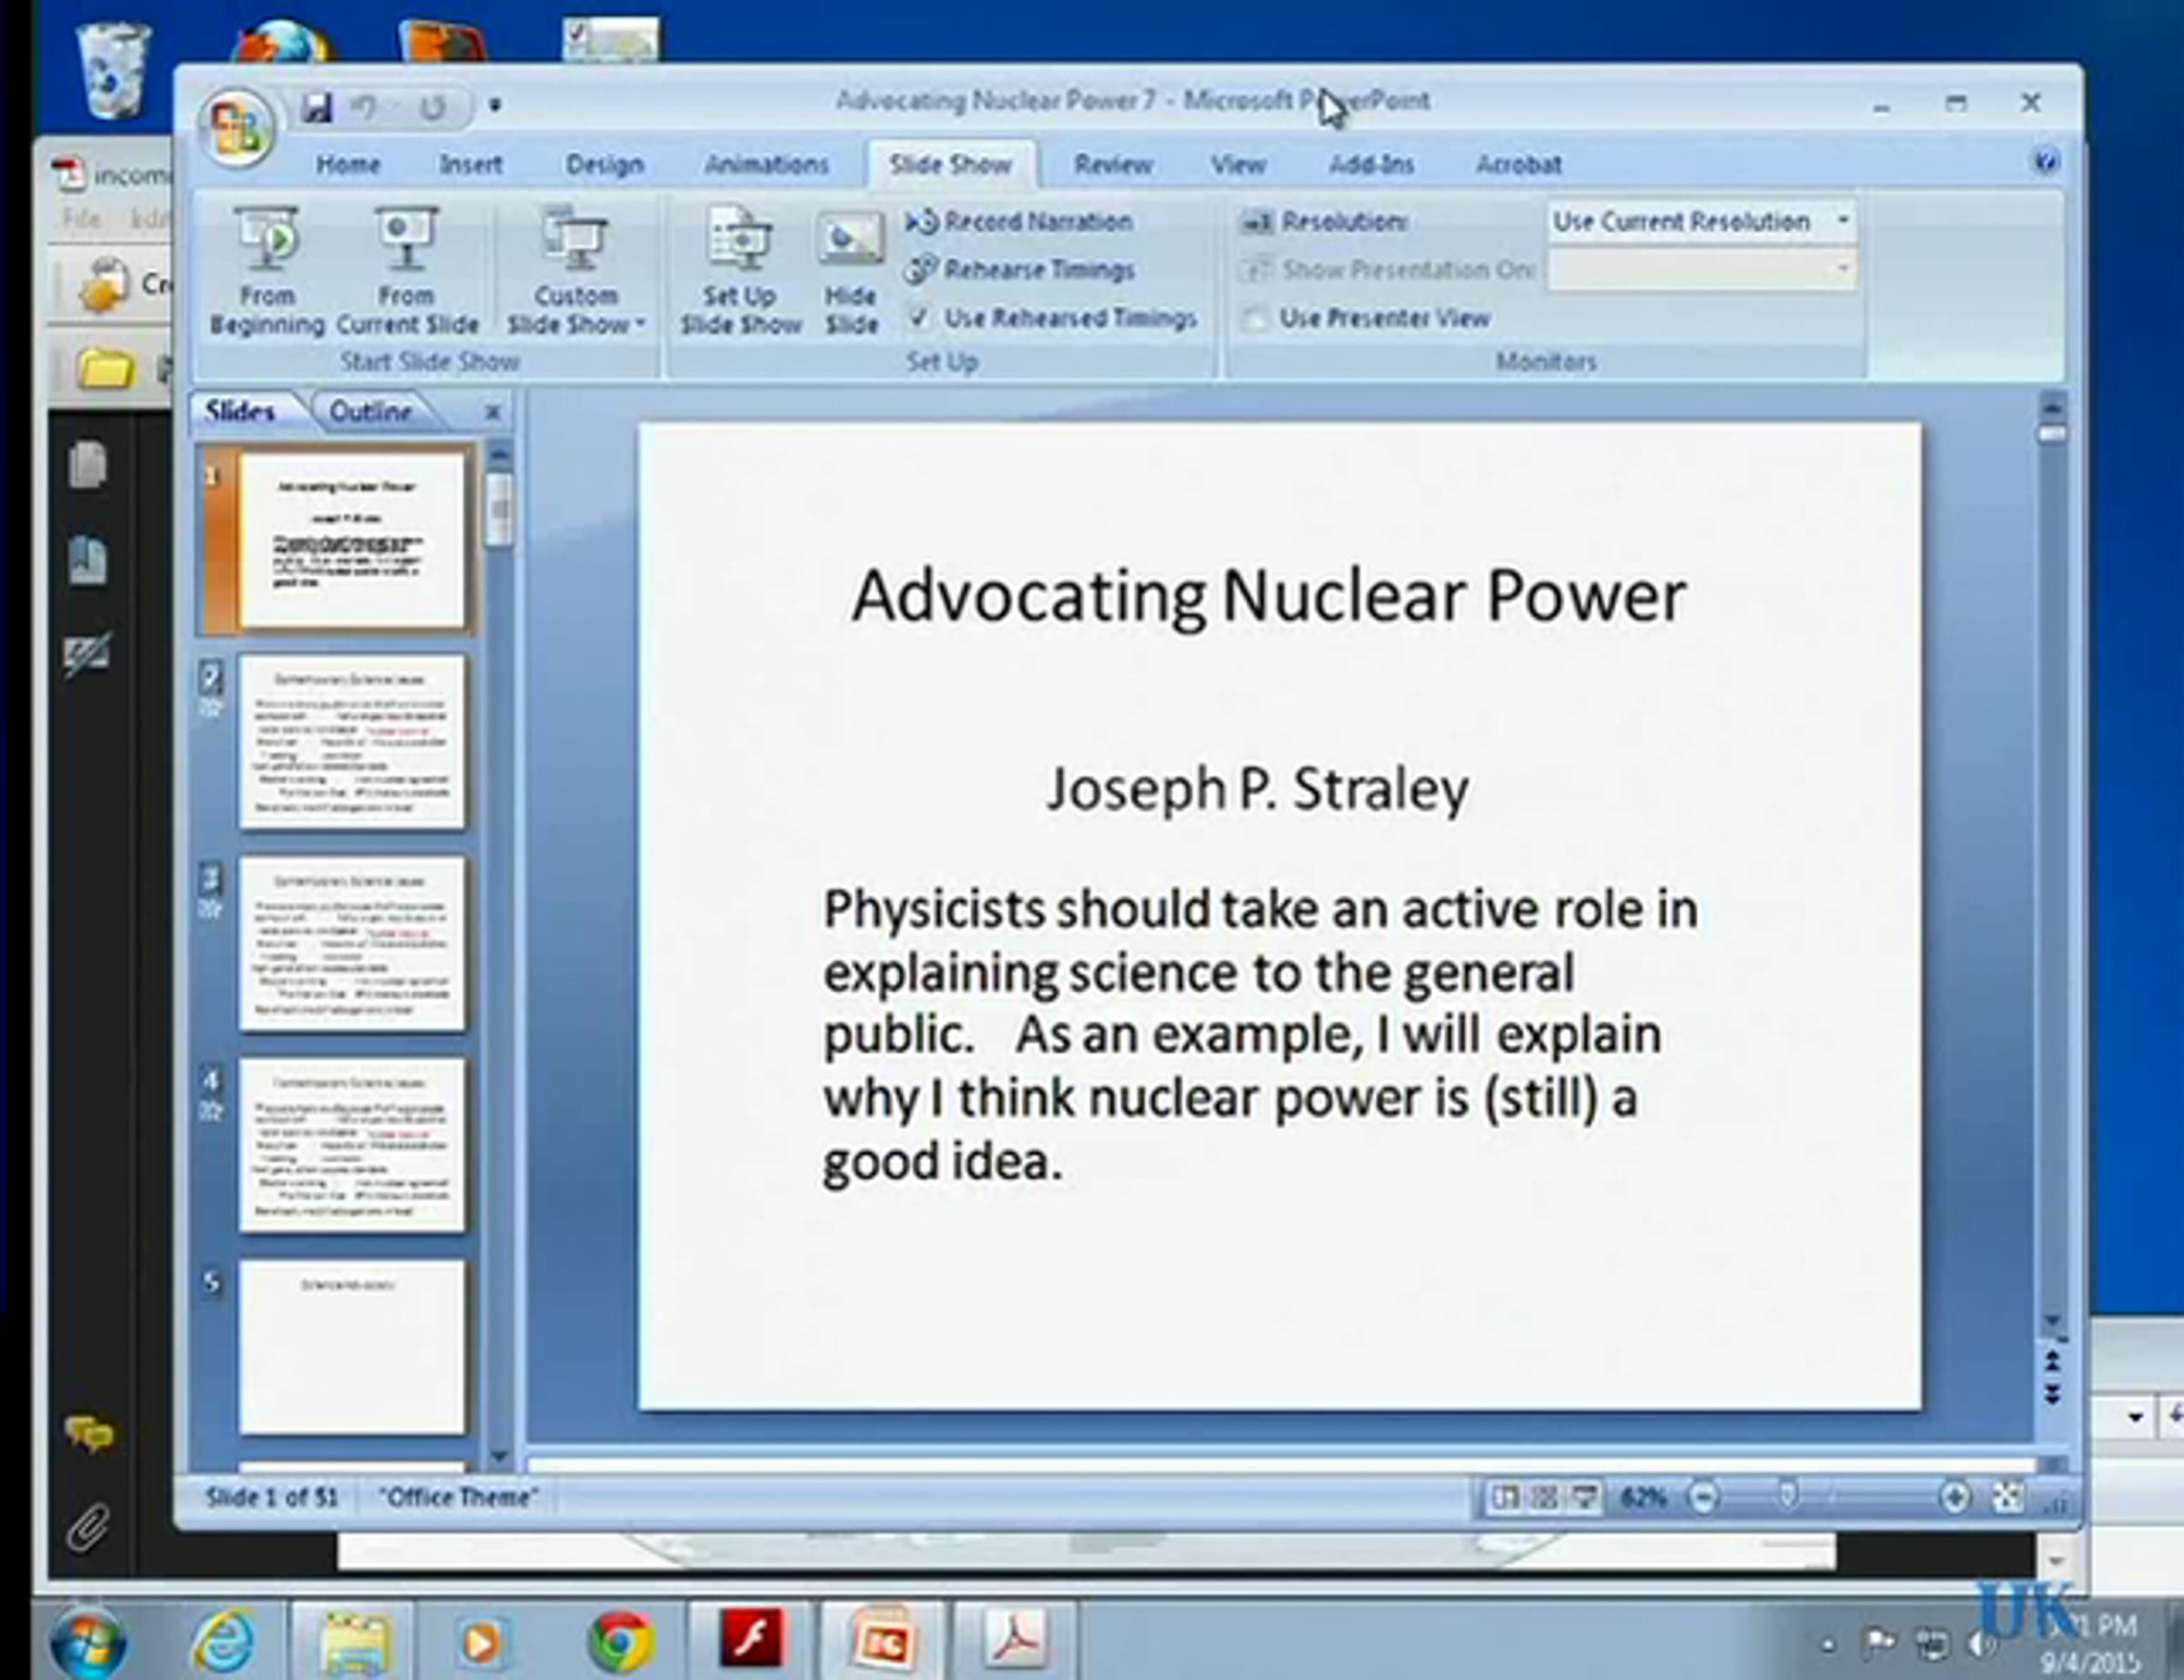Image resolution: width=2184 pixels, height=1680 pixels.
Task: Start slide show From Beginning
Action: (x=267, y=271)
